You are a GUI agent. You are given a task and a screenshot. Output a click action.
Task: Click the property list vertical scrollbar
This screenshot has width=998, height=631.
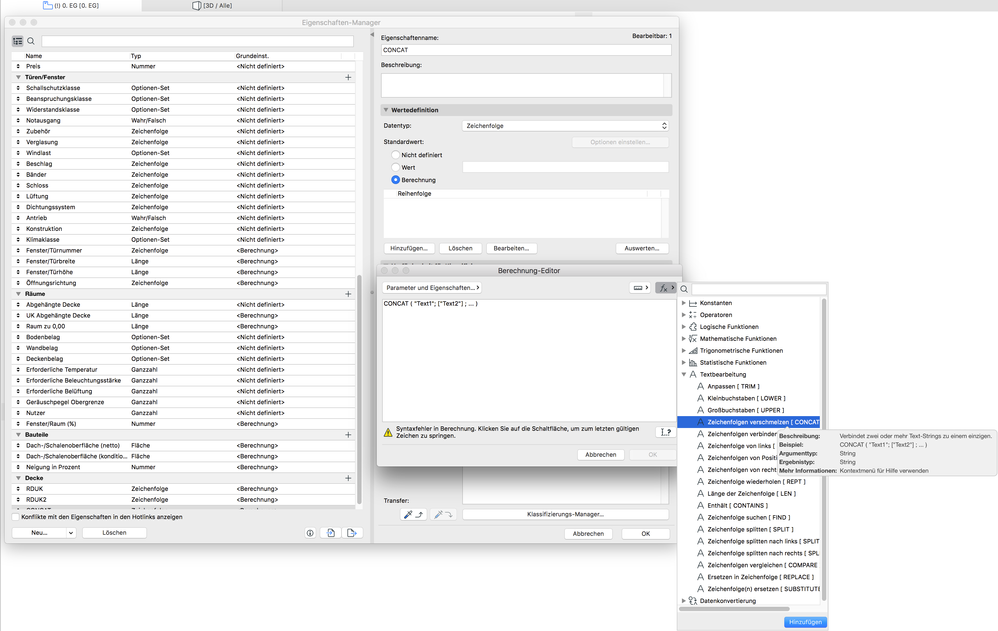(x=360, y=388)
